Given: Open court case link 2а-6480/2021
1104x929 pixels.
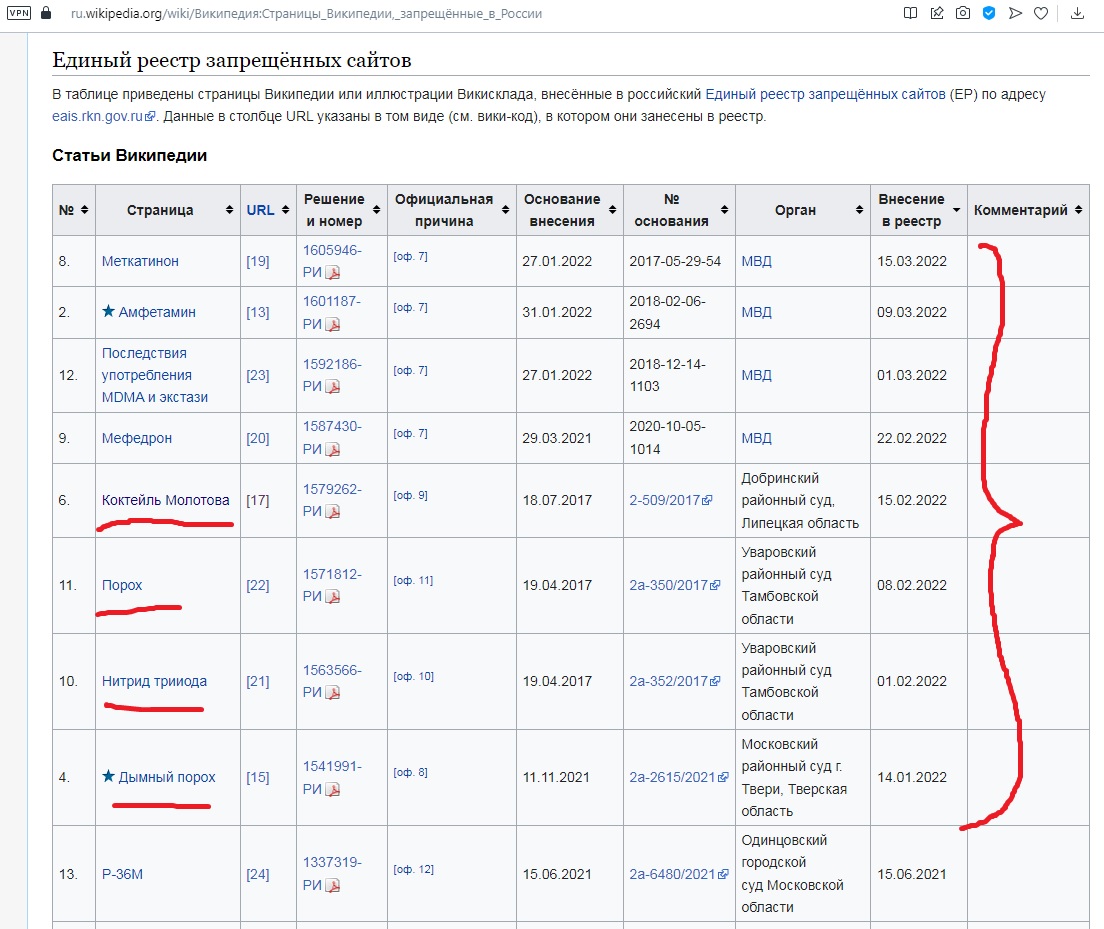Looking at the screenshot, I should pyautogui.click(x=679, y=874).
